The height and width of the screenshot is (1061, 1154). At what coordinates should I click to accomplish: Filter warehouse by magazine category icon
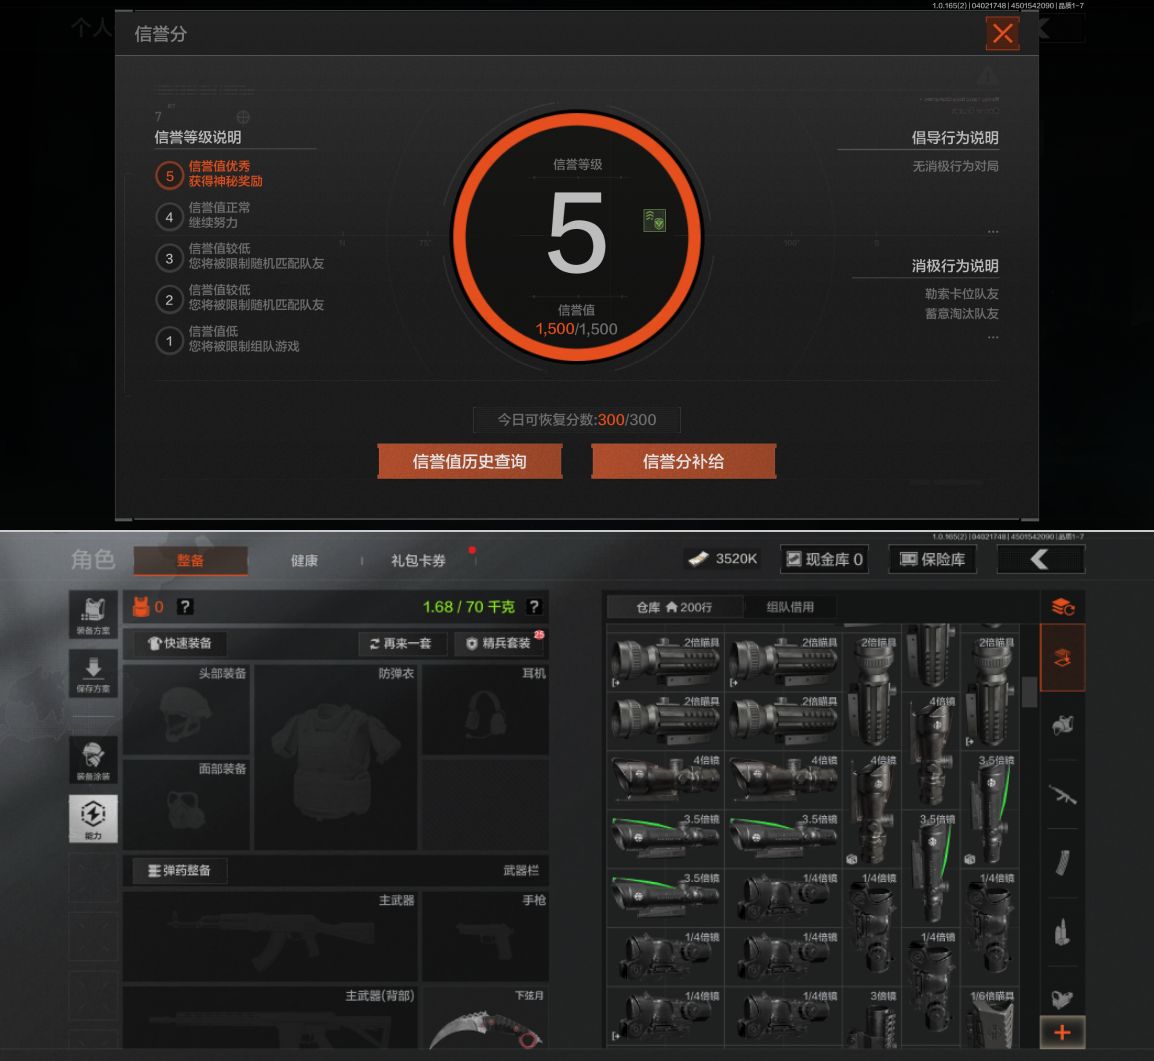(1062, 863)
